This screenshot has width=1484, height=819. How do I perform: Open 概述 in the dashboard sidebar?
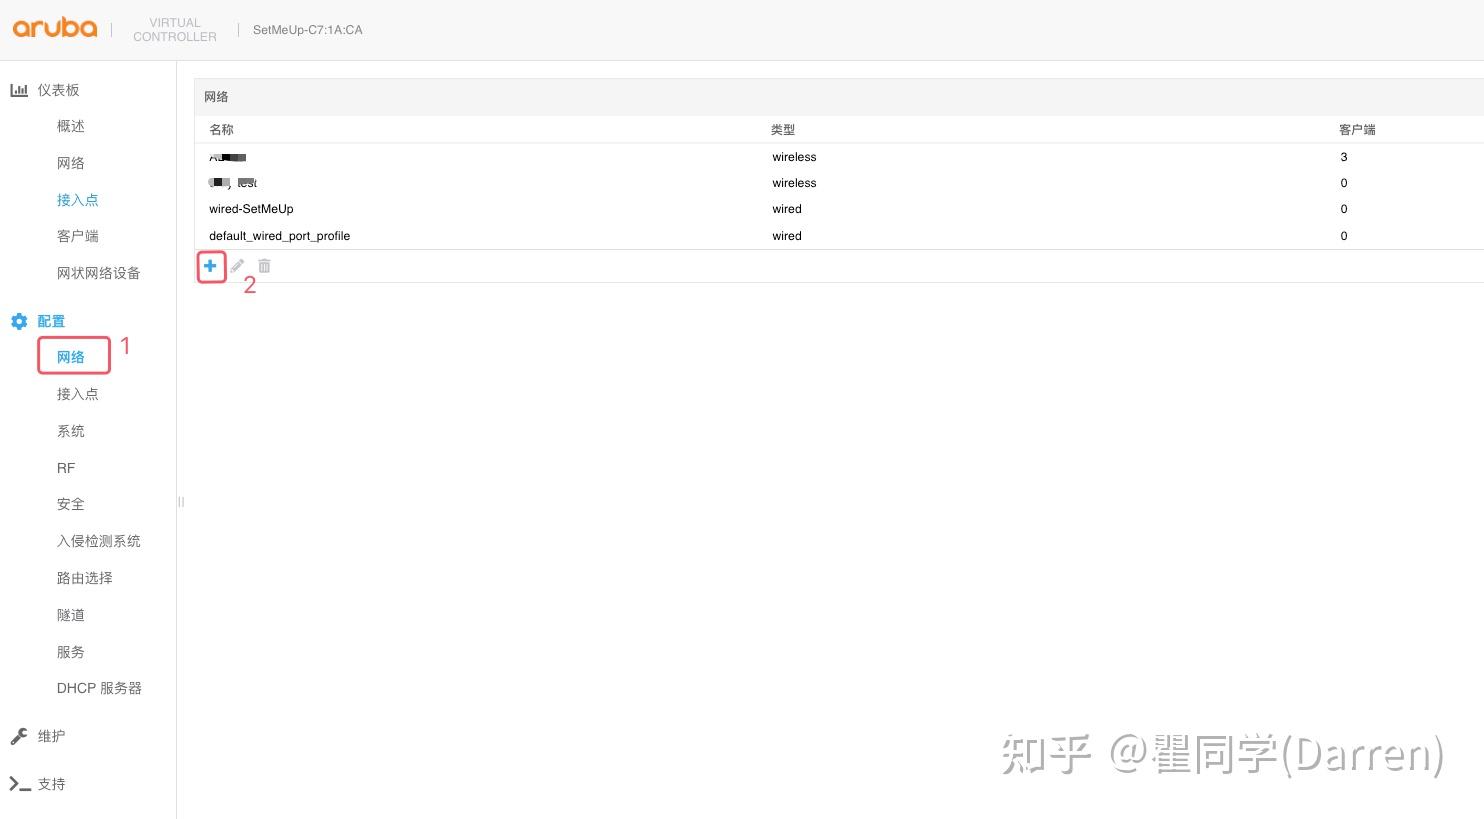[x=70, y=126]
